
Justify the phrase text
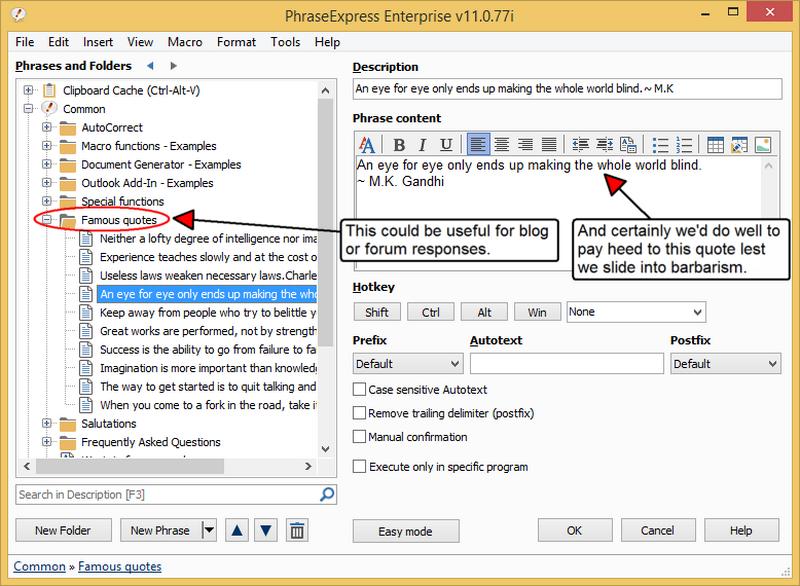[x=549, y=145]
